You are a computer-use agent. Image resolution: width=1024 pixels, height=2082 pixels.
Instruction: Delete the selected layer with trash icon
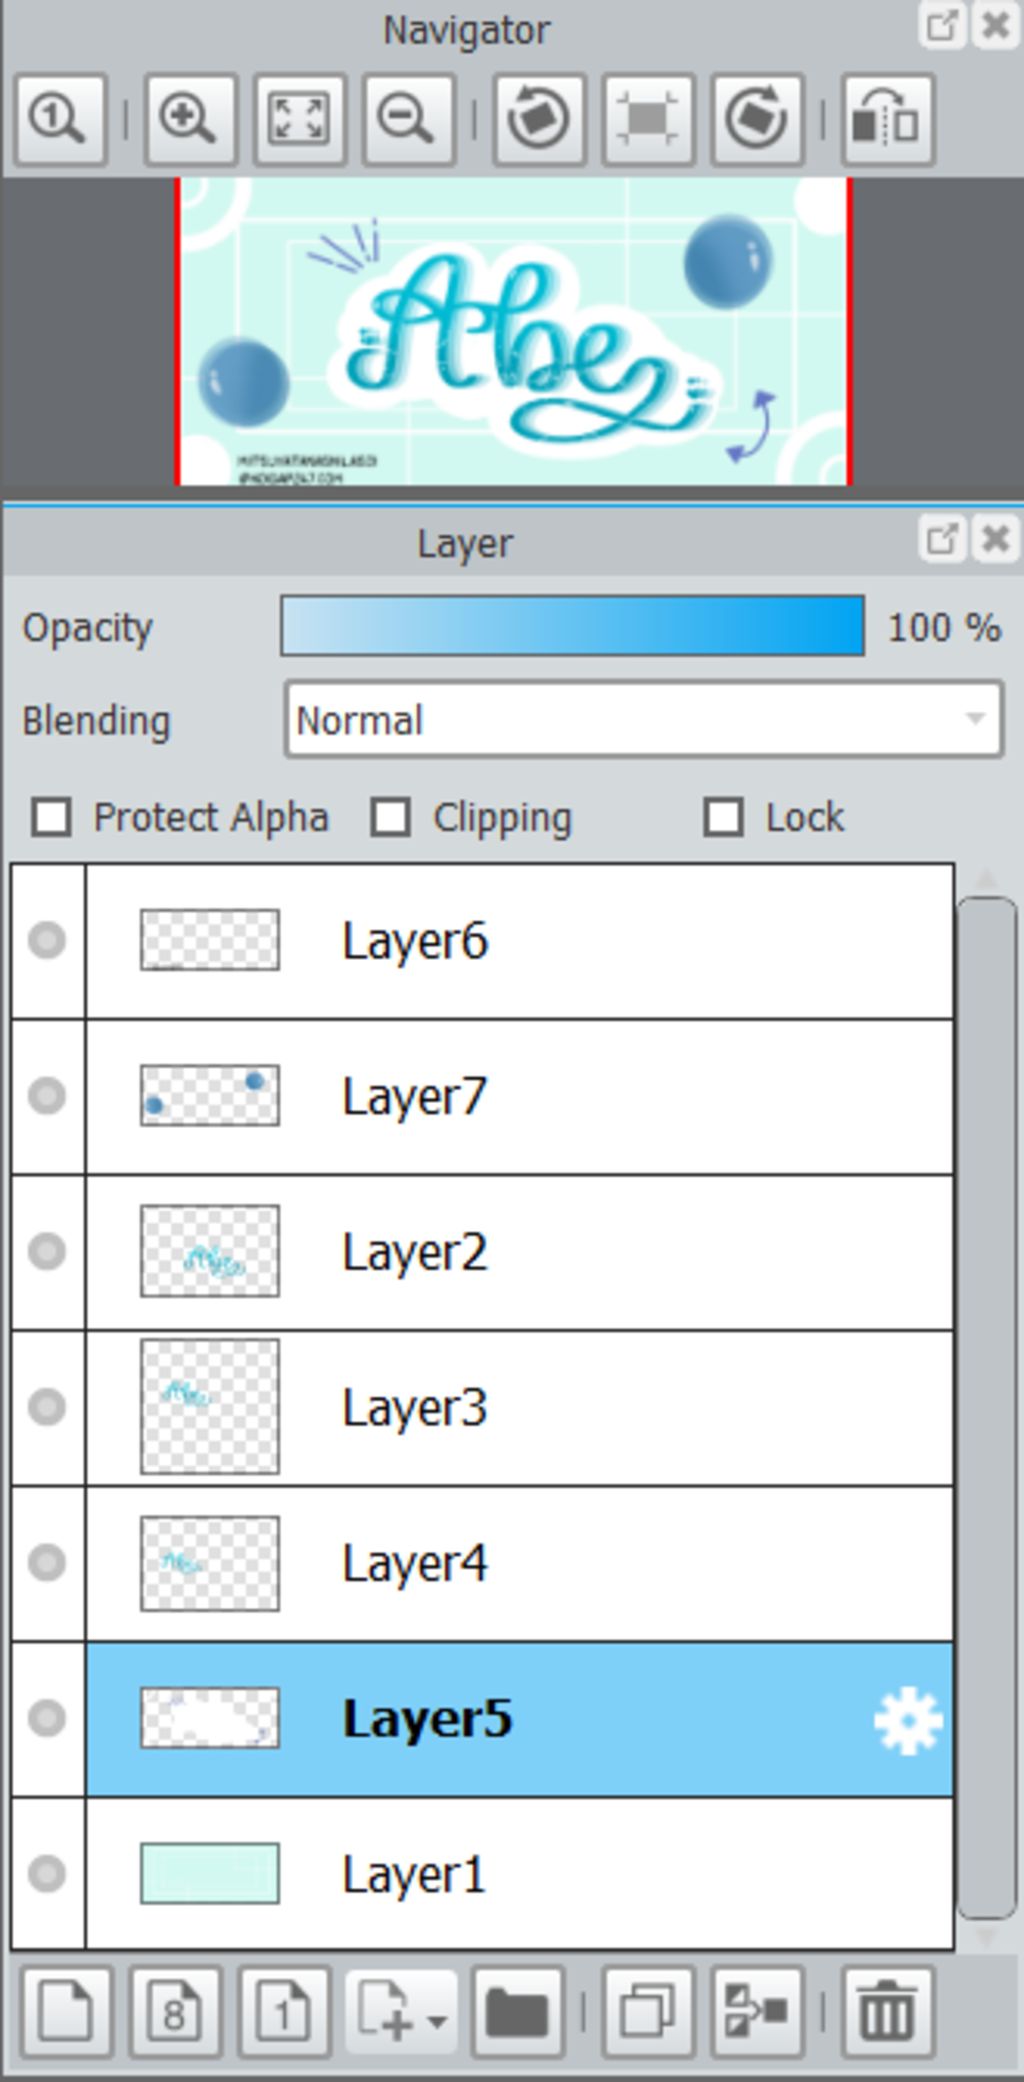tap(887, 2012)
